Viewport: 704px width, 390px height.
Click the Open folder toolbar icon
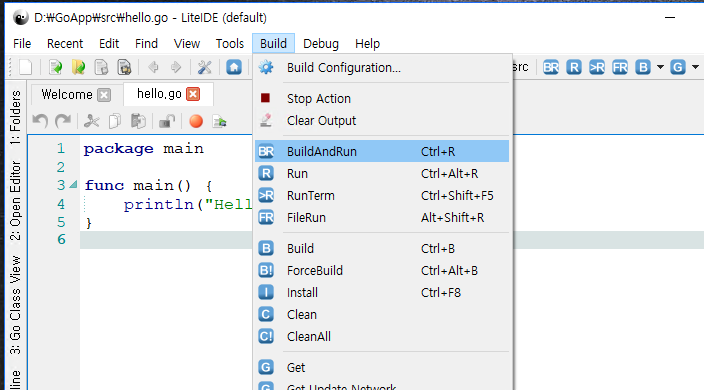[79, 67]
